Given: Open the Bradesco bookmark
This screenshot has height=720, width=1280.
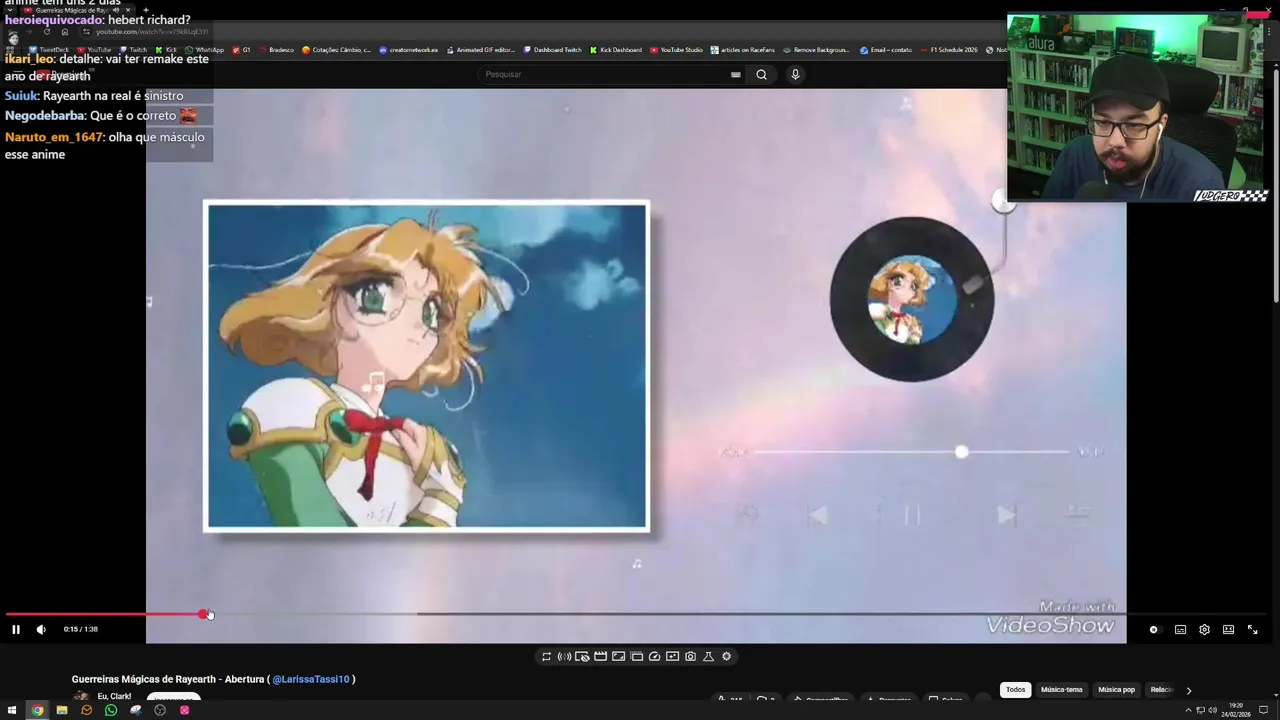Looking at the screenshot, I should pyautogui.click(x=276, y=50).
